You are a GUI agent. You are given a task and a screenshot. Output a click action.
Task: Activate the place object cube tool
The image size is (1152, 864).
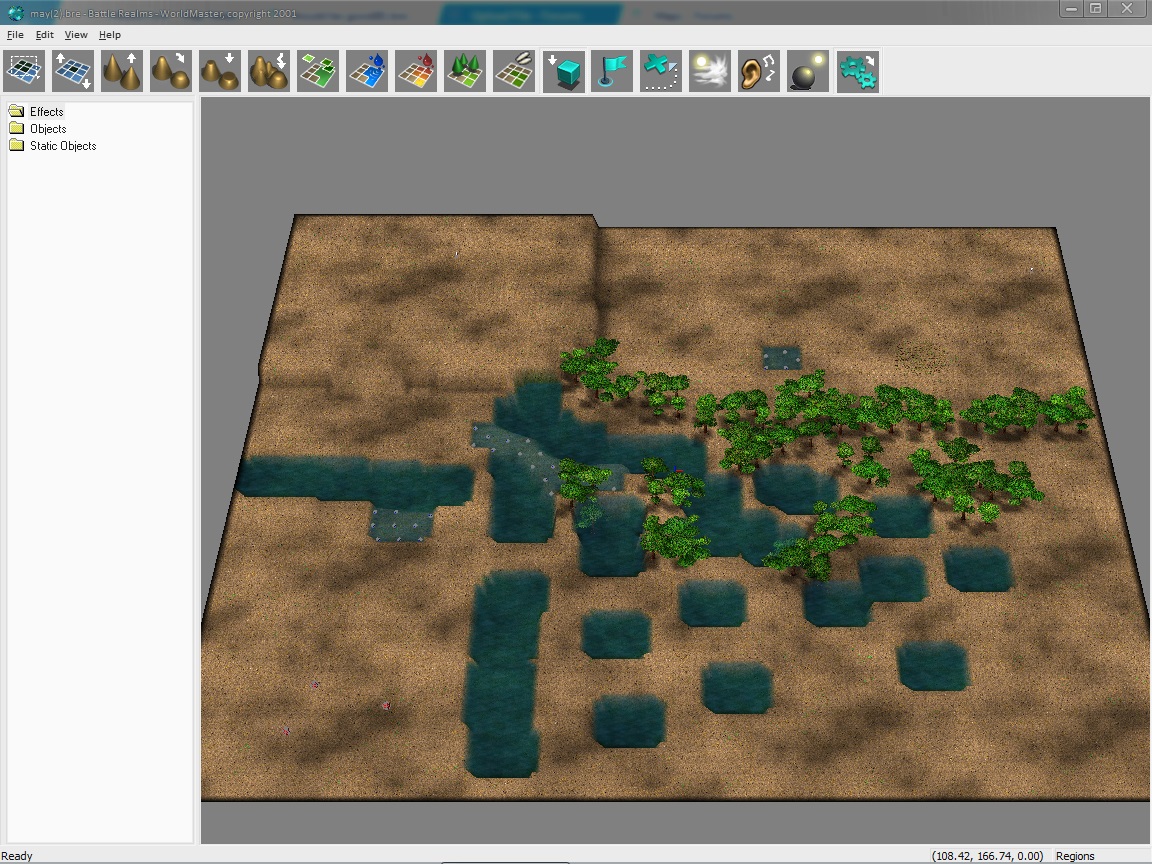click(564, 71)
